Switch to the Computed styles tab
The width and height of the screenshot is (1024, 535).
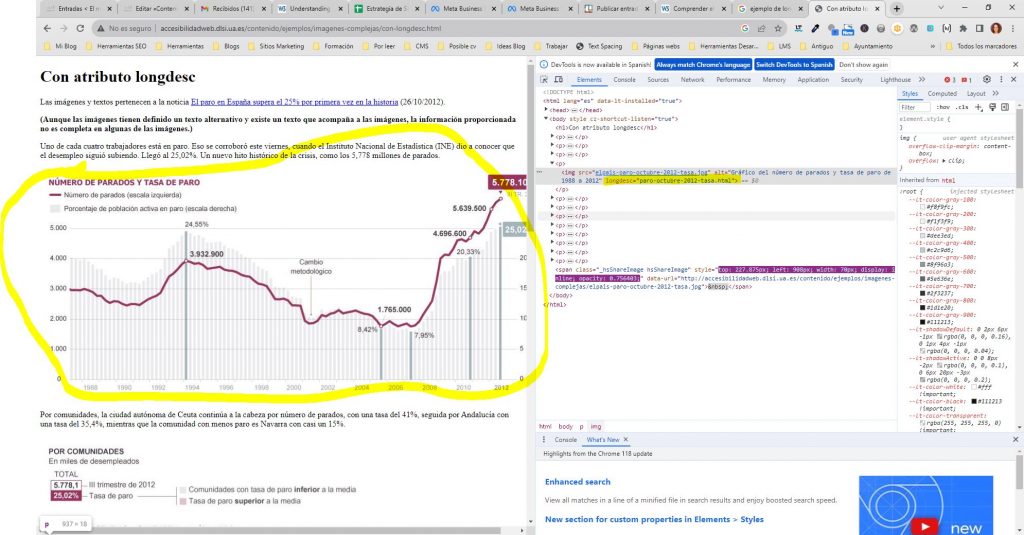click(x=942, y=93)
